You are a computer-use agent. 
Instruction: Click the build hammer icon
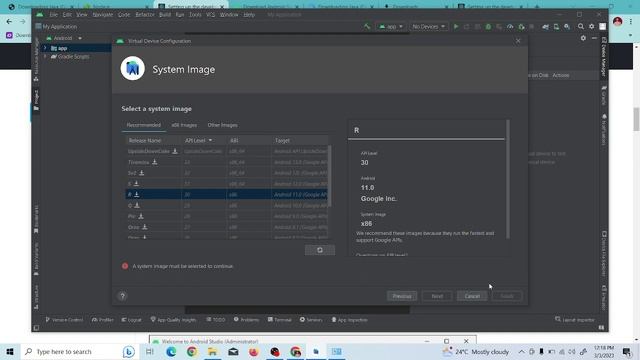pyautogui.click(x=367, y=27)
